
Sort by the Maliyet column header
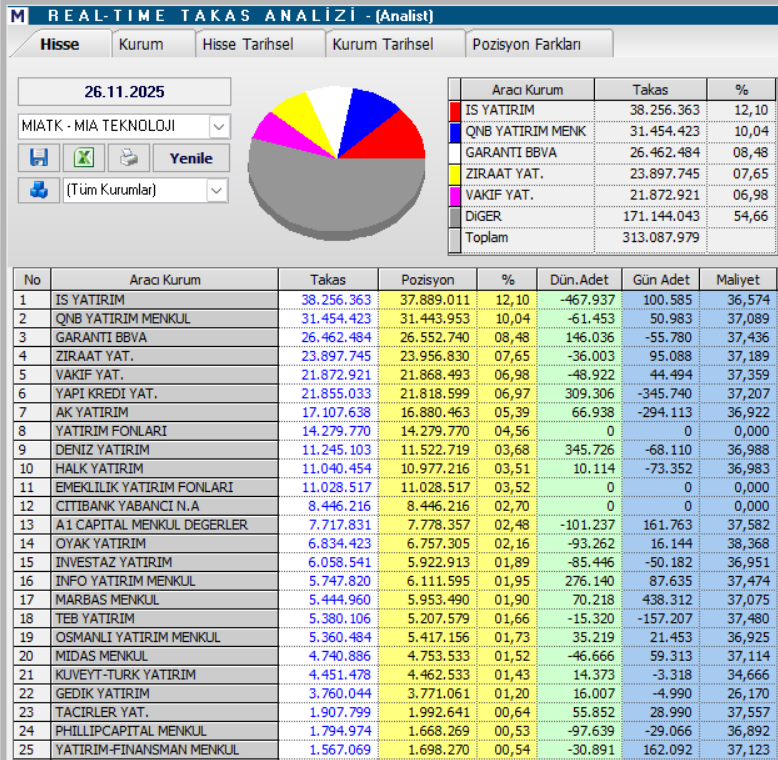pos(738,280)
